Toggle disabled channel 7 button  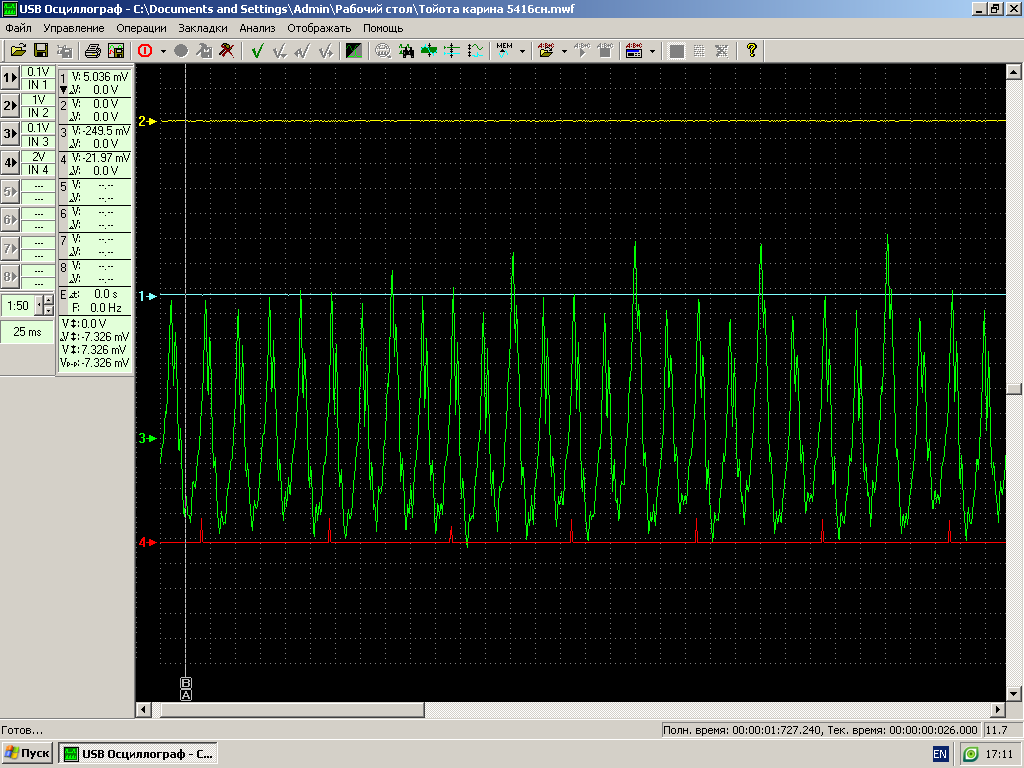[10, 248]
